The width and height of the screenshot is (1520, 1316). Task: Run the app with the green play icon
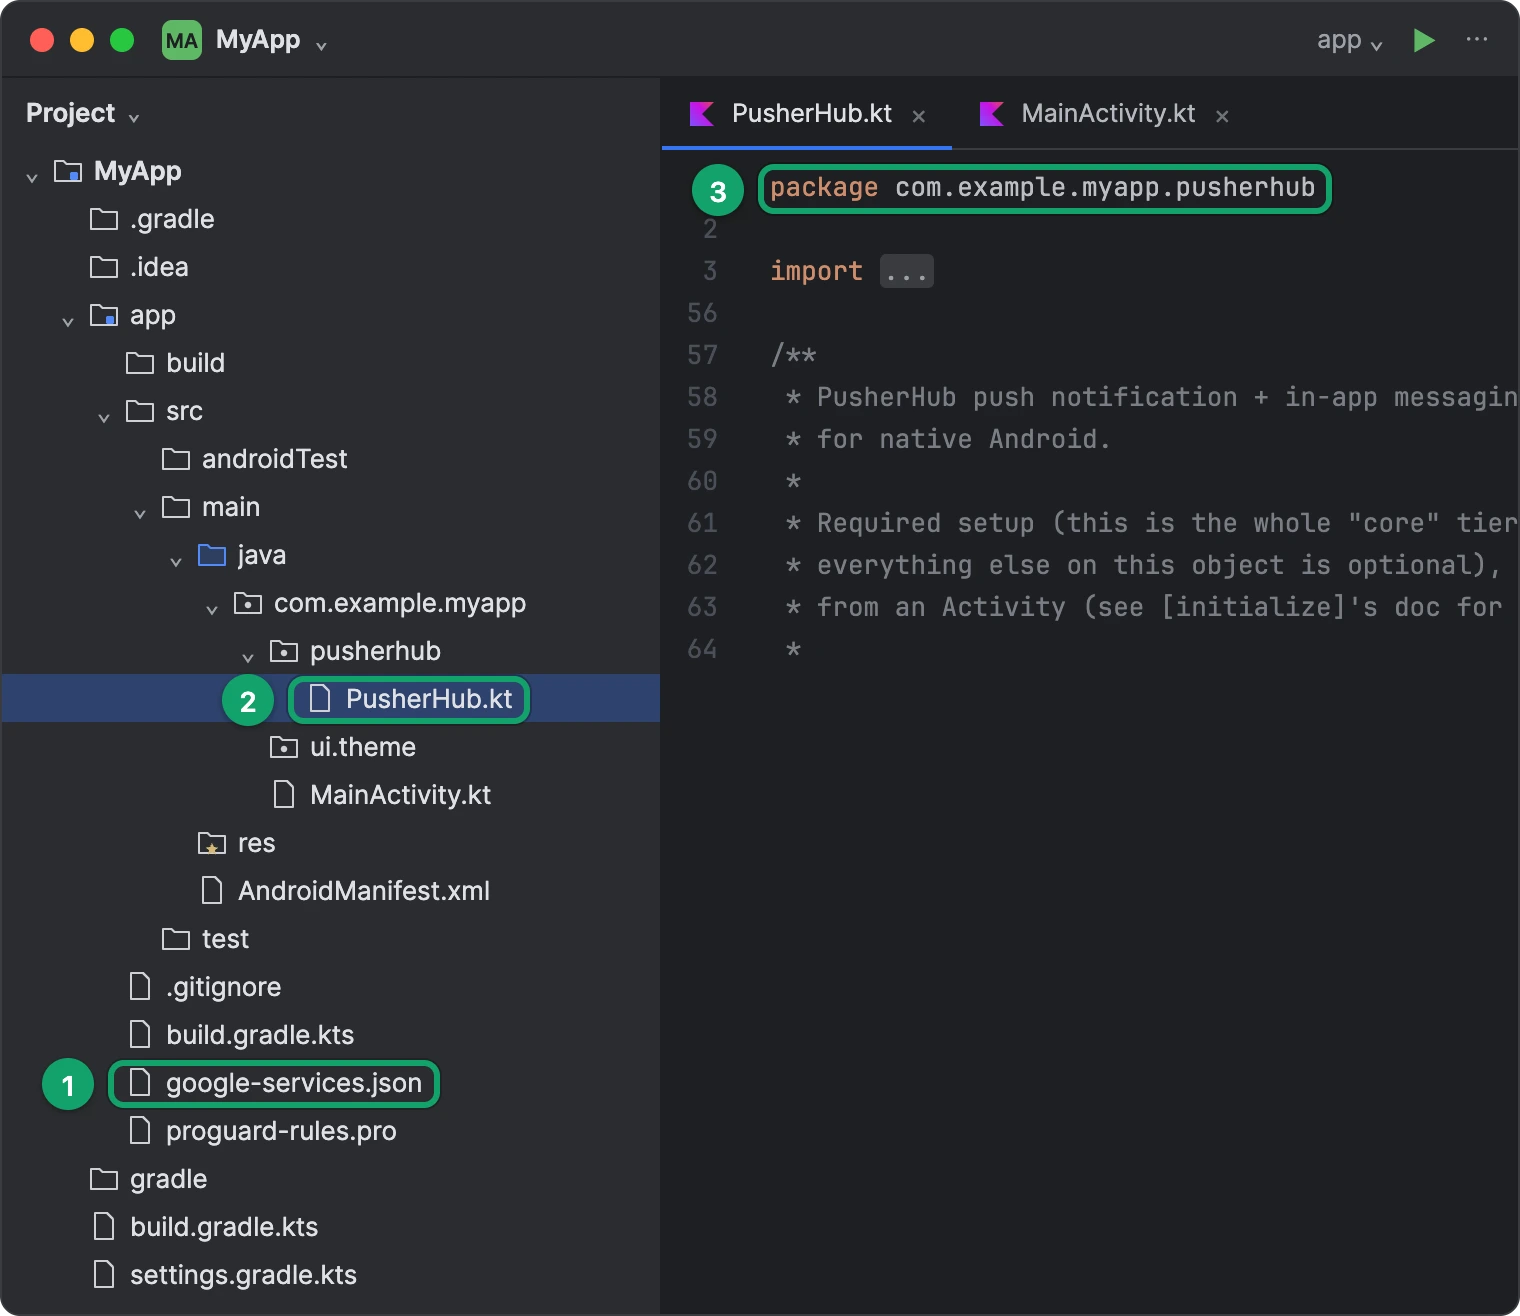coord(1424,40)
